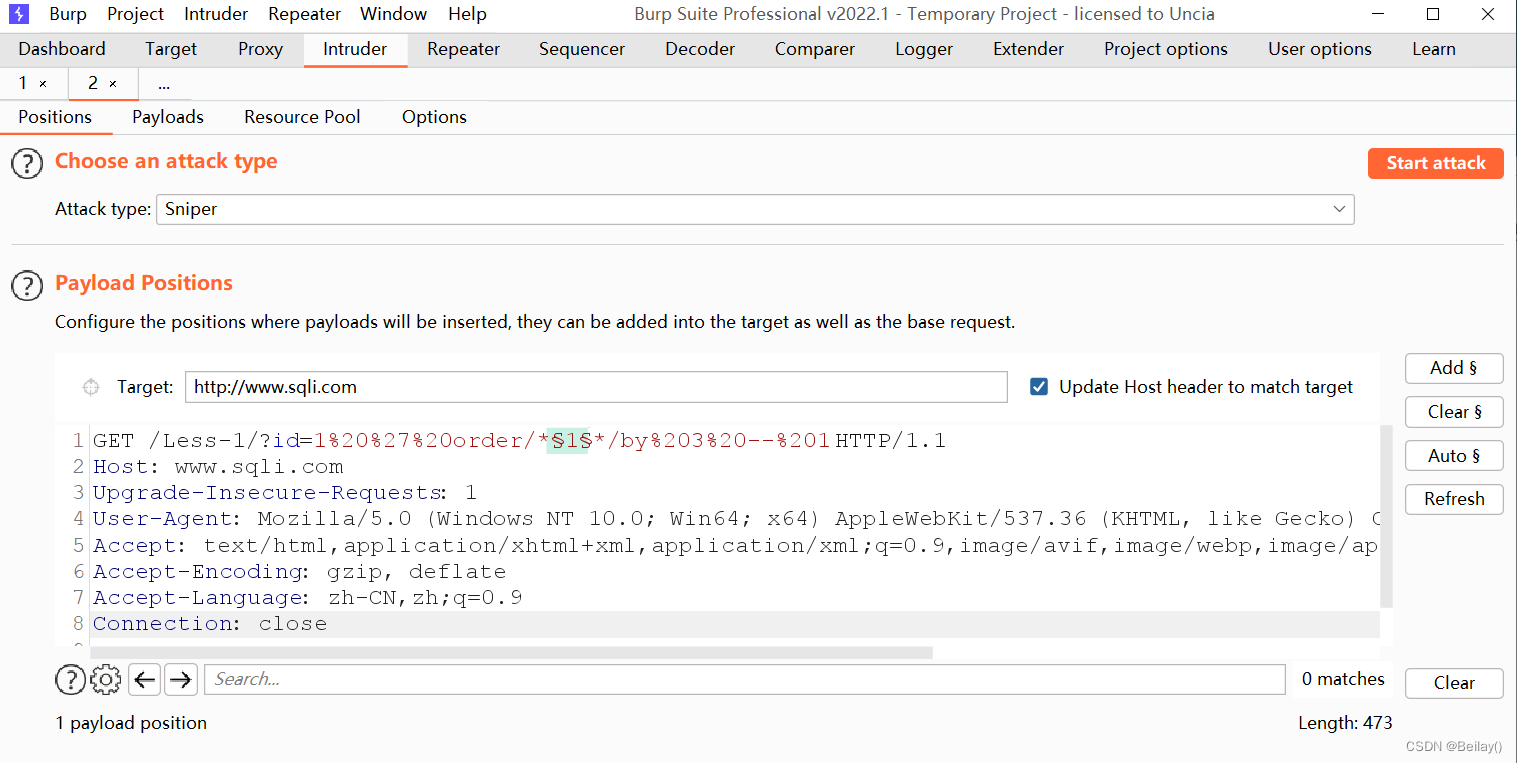Open help for Payload Positions section
The height and width of the screenshot is (763, 1517).
coord(27,286)
